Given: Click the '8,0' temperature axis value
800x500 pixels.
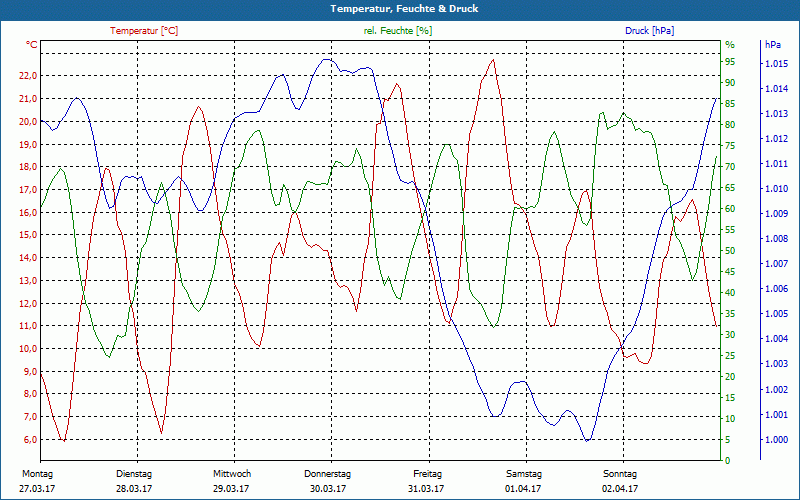Looking at the screenshot, I should coord(31,394).
